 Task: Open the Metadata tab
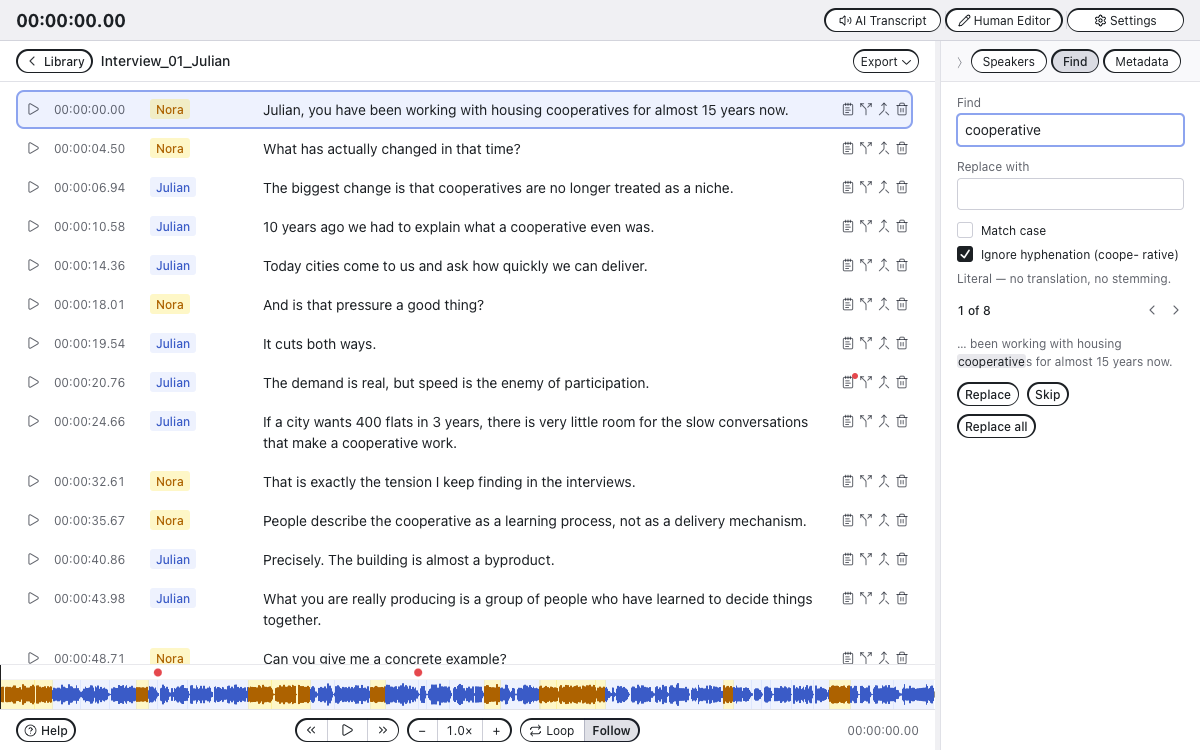coord(1141,61)
